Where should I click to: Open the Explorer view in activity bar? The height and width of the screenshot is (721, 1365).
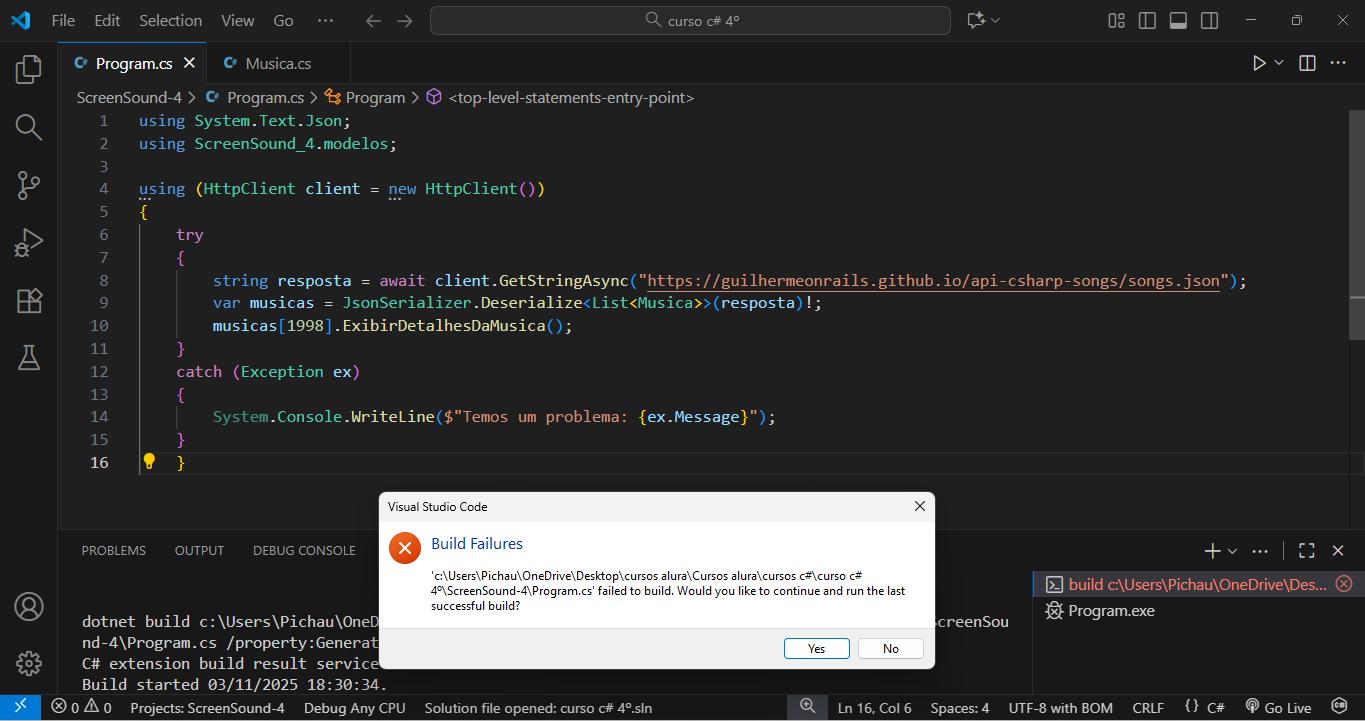(29, 69)
